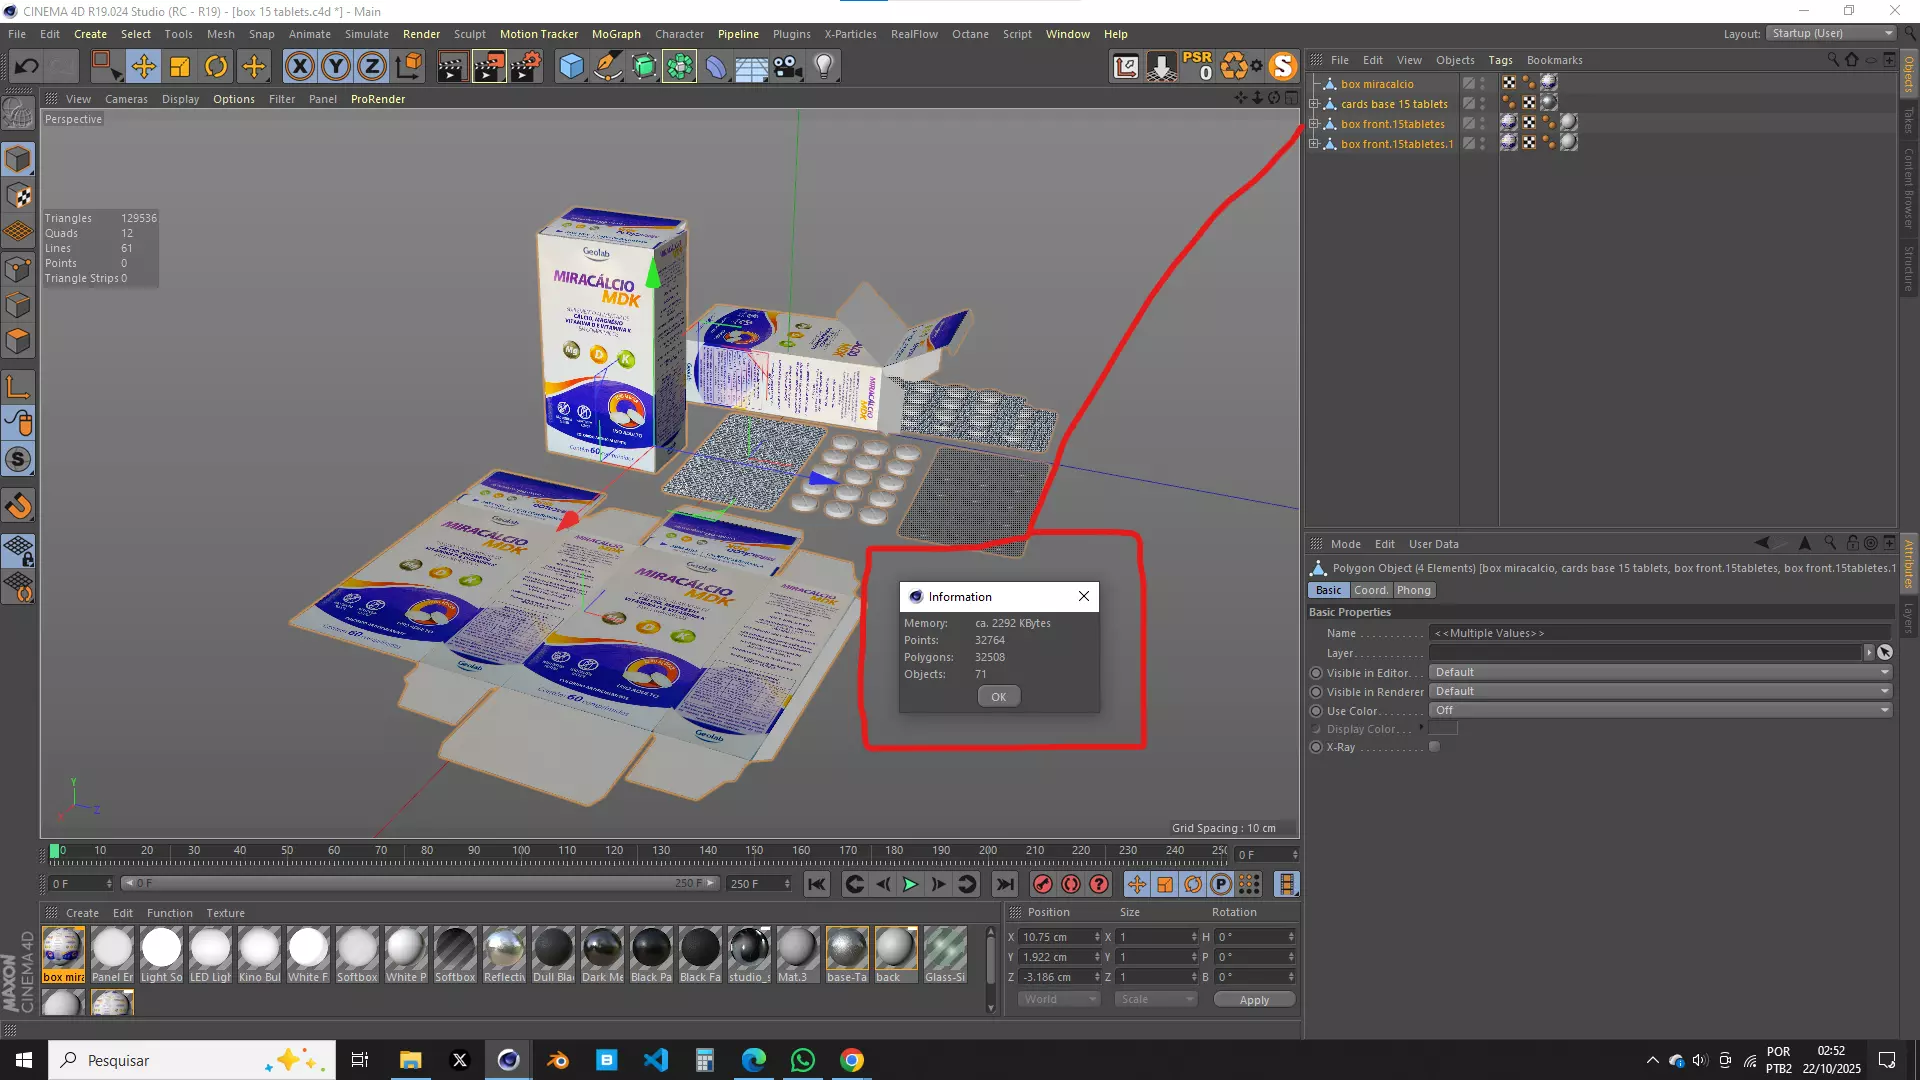Click the Apply button in coordinates panel
This screenshot has height=1080, width=1920.
pyautogui.click(x=1254, y=1000)
